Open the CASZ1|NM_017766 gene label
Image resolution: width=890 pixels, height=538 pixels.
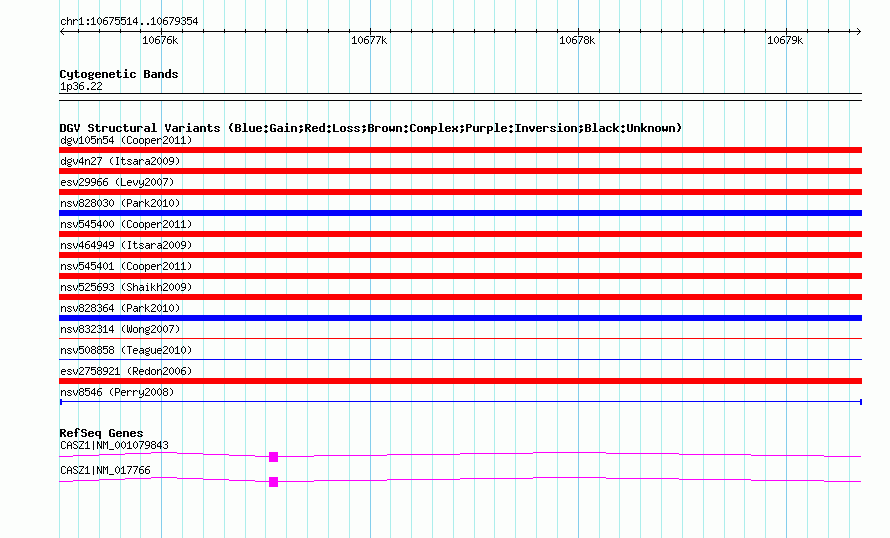(x=106, y=470)
